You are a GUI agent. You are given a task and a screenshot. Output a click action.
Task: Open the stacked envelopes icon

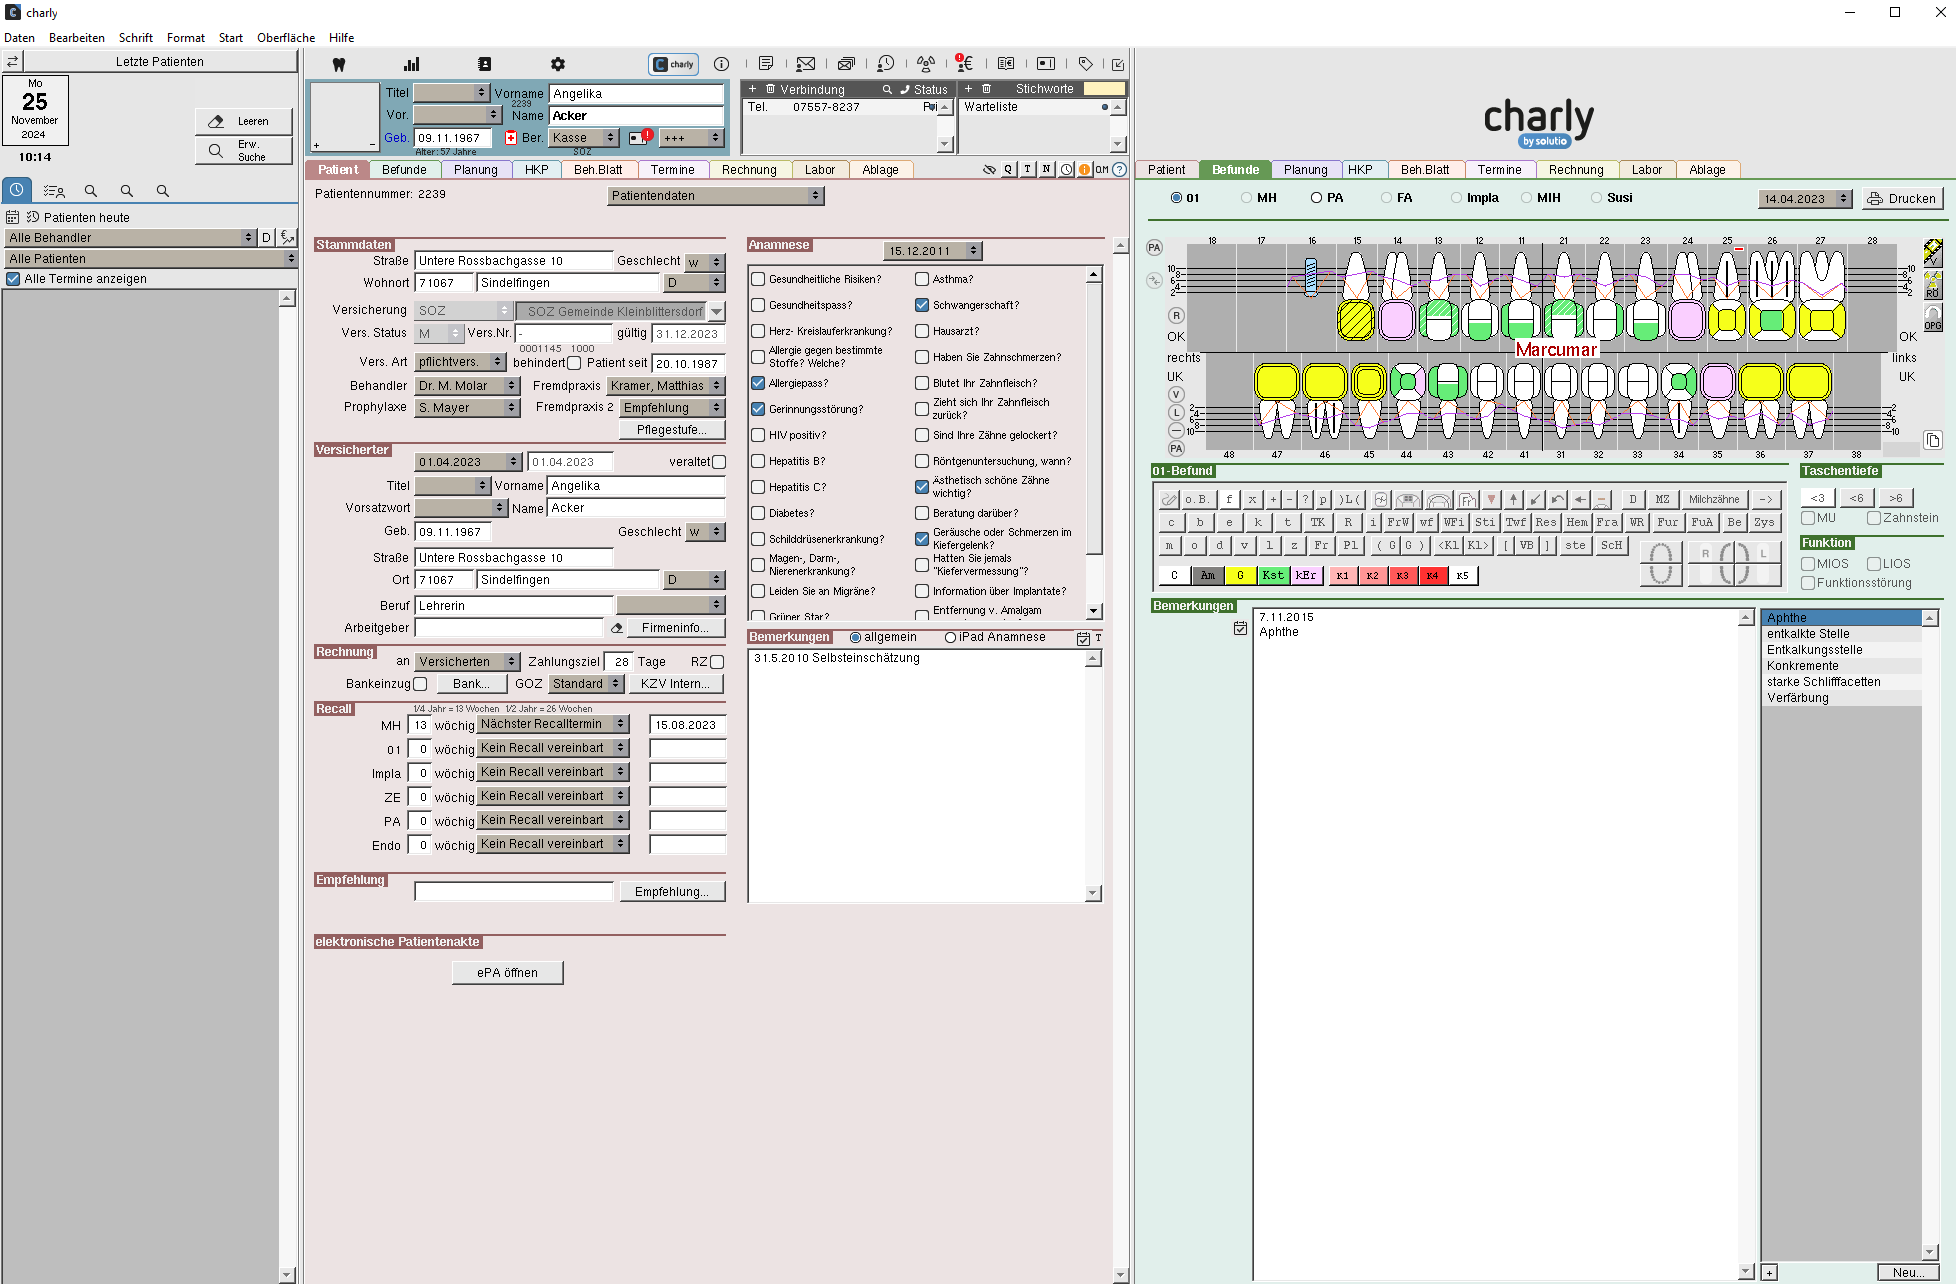[x=846, y=64]
